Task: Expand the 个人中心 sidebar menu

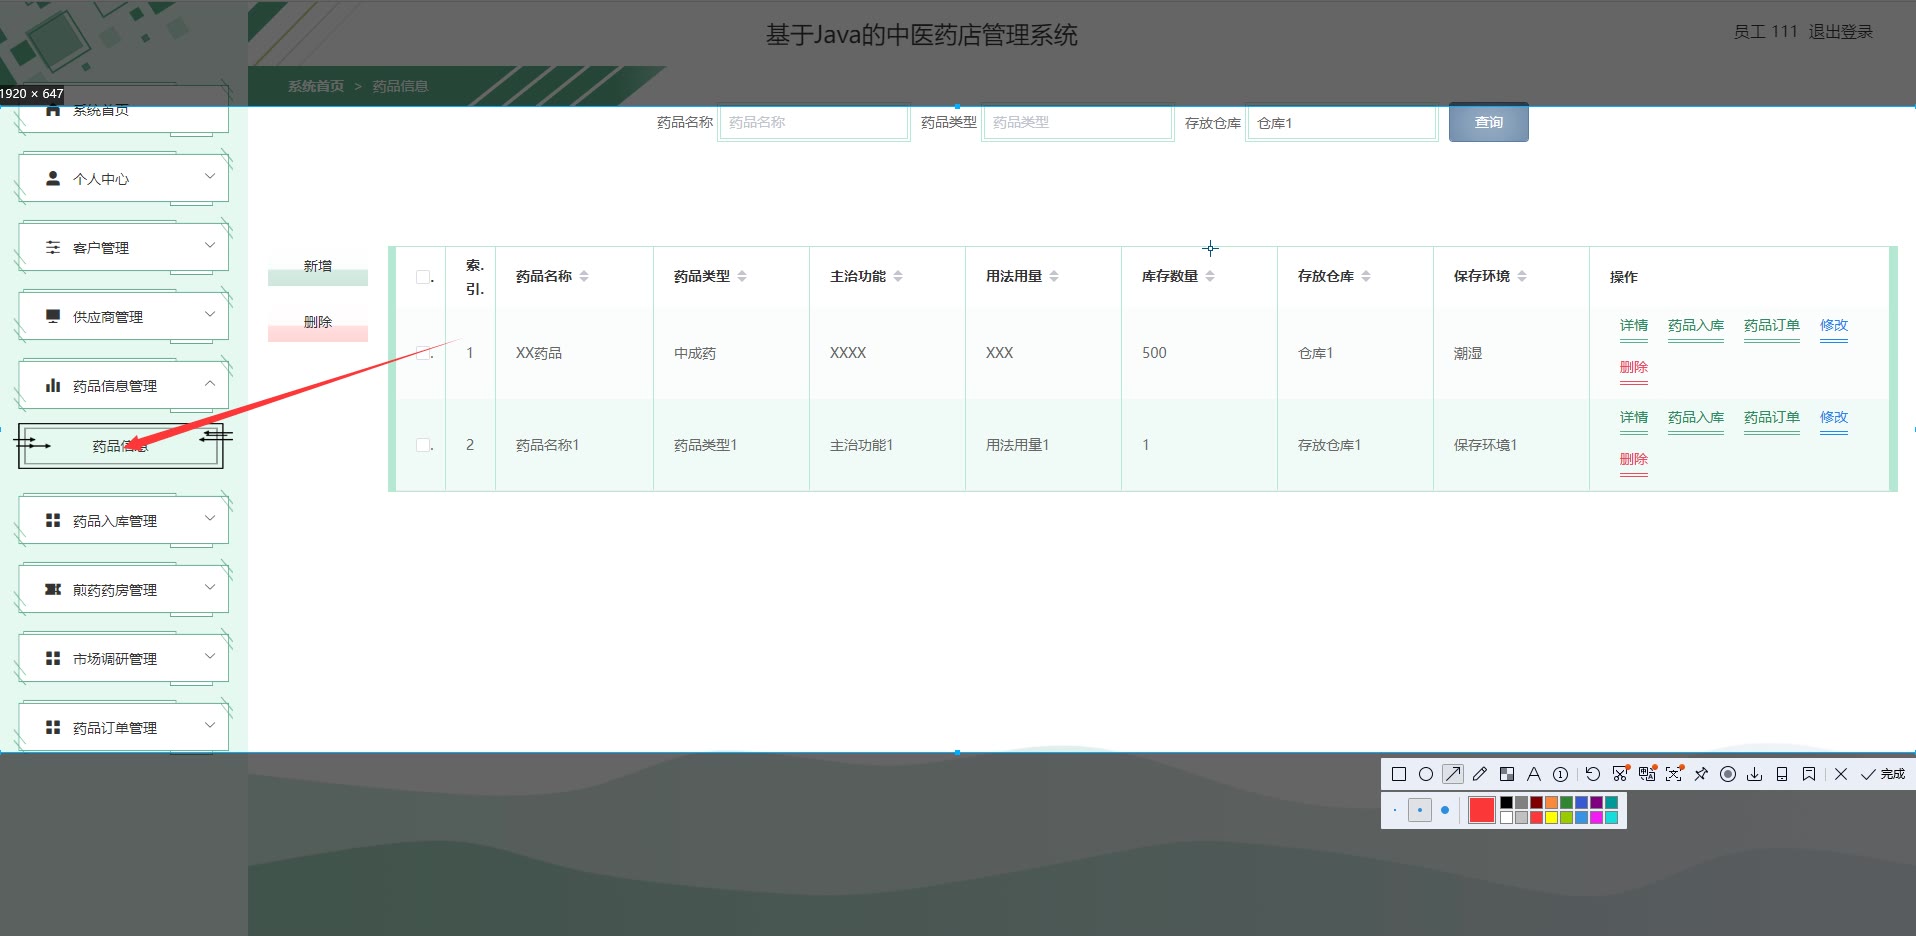Action: (123, 179)
